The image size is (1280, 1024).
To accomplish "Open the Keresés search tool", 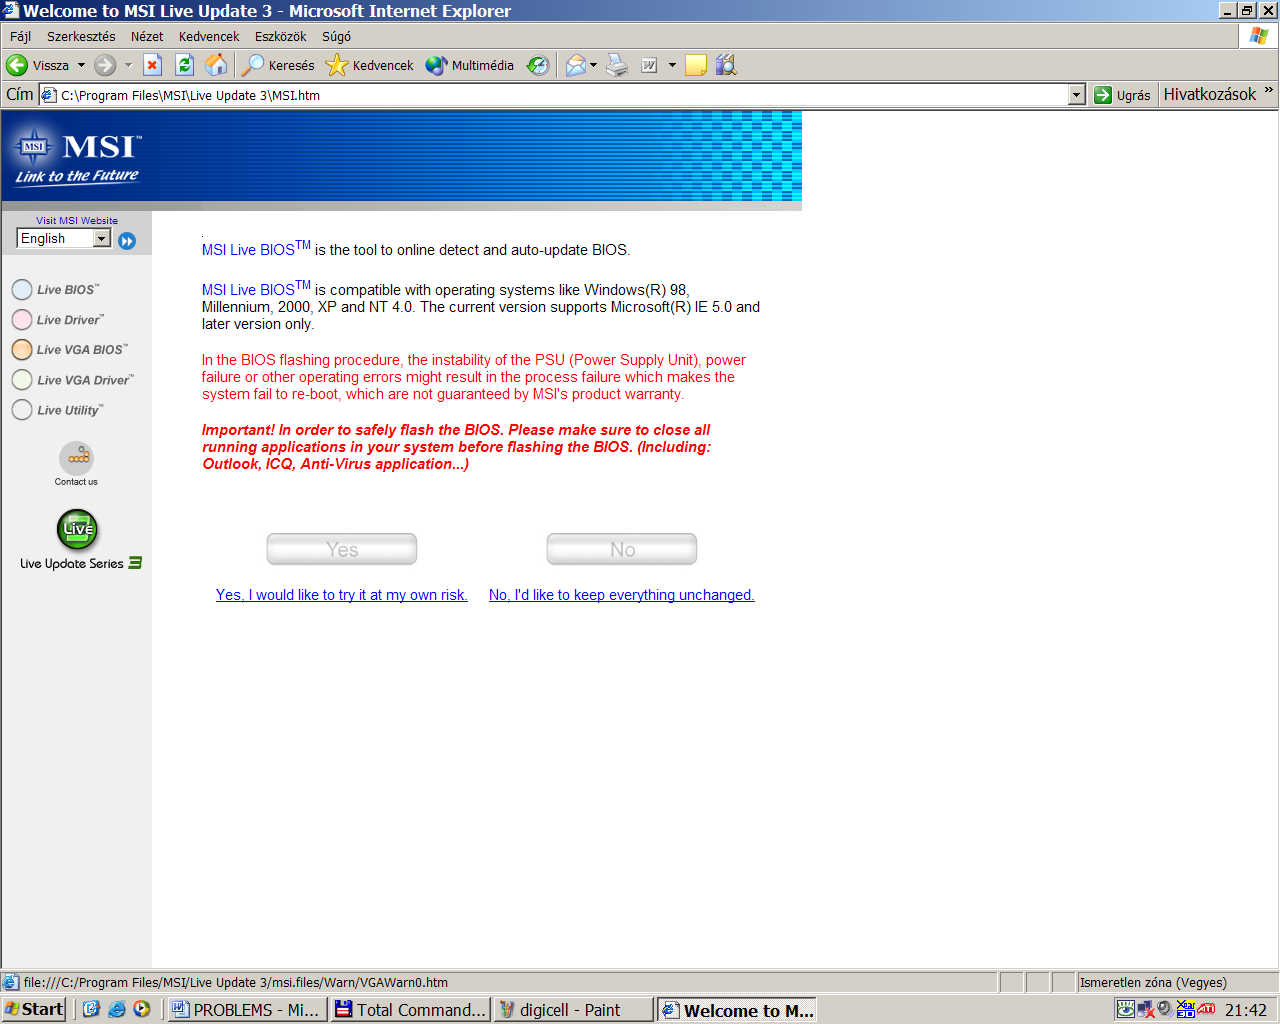I will pos(279,65).
